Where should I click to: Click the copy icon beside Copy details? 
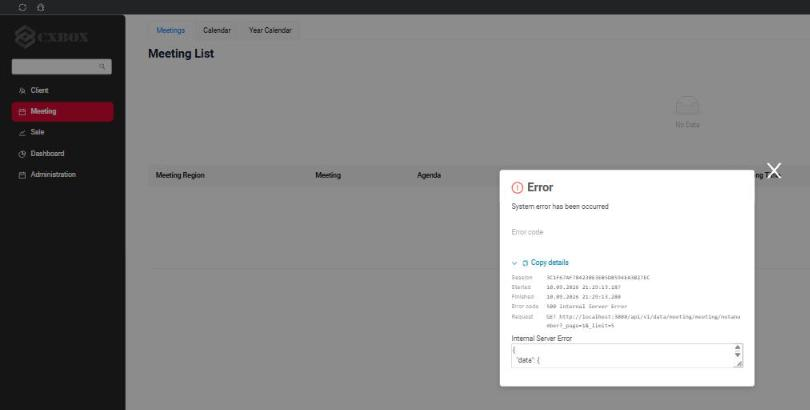coord(525,263)
